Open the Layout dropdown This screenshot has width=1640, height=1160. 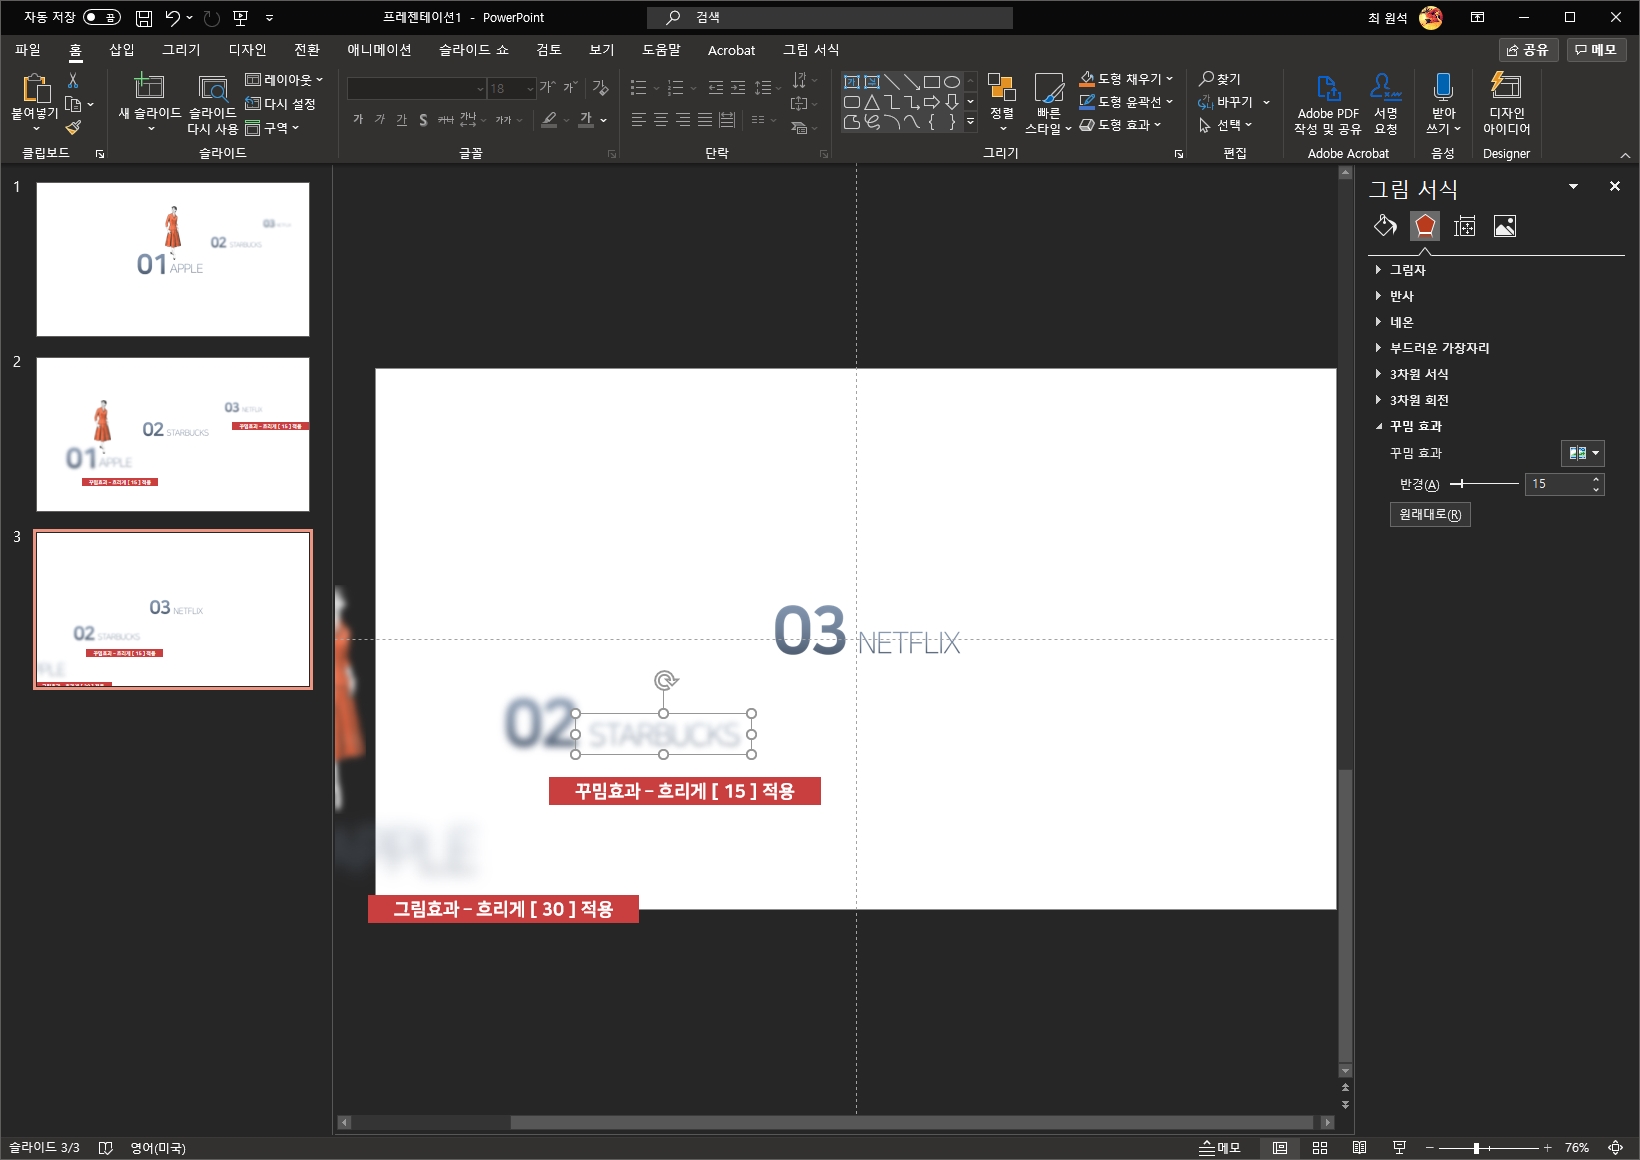[x=284, y=80]
